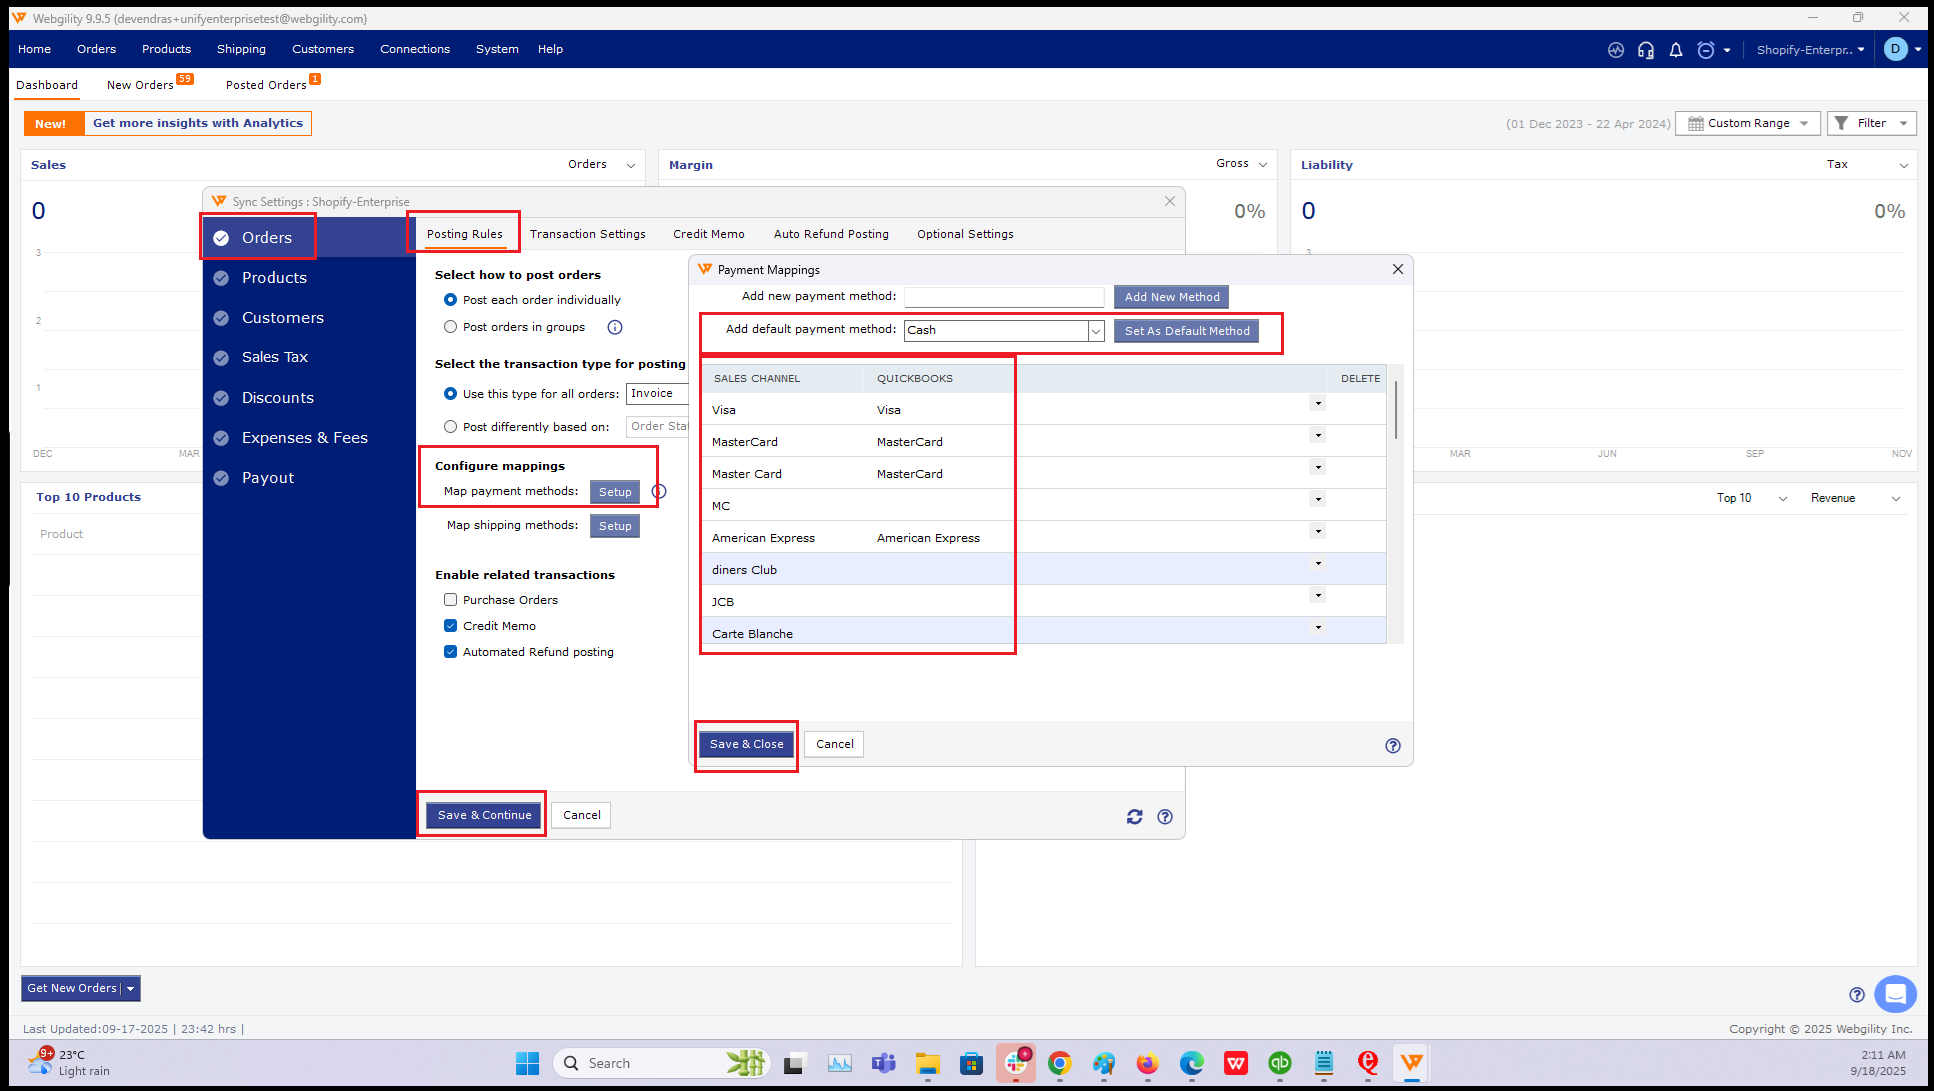Viewport: 1934px width, 1091px height.
Task: Select Sales Tax in the Sync Settings sidebar
Action: (x=274, y=357)
